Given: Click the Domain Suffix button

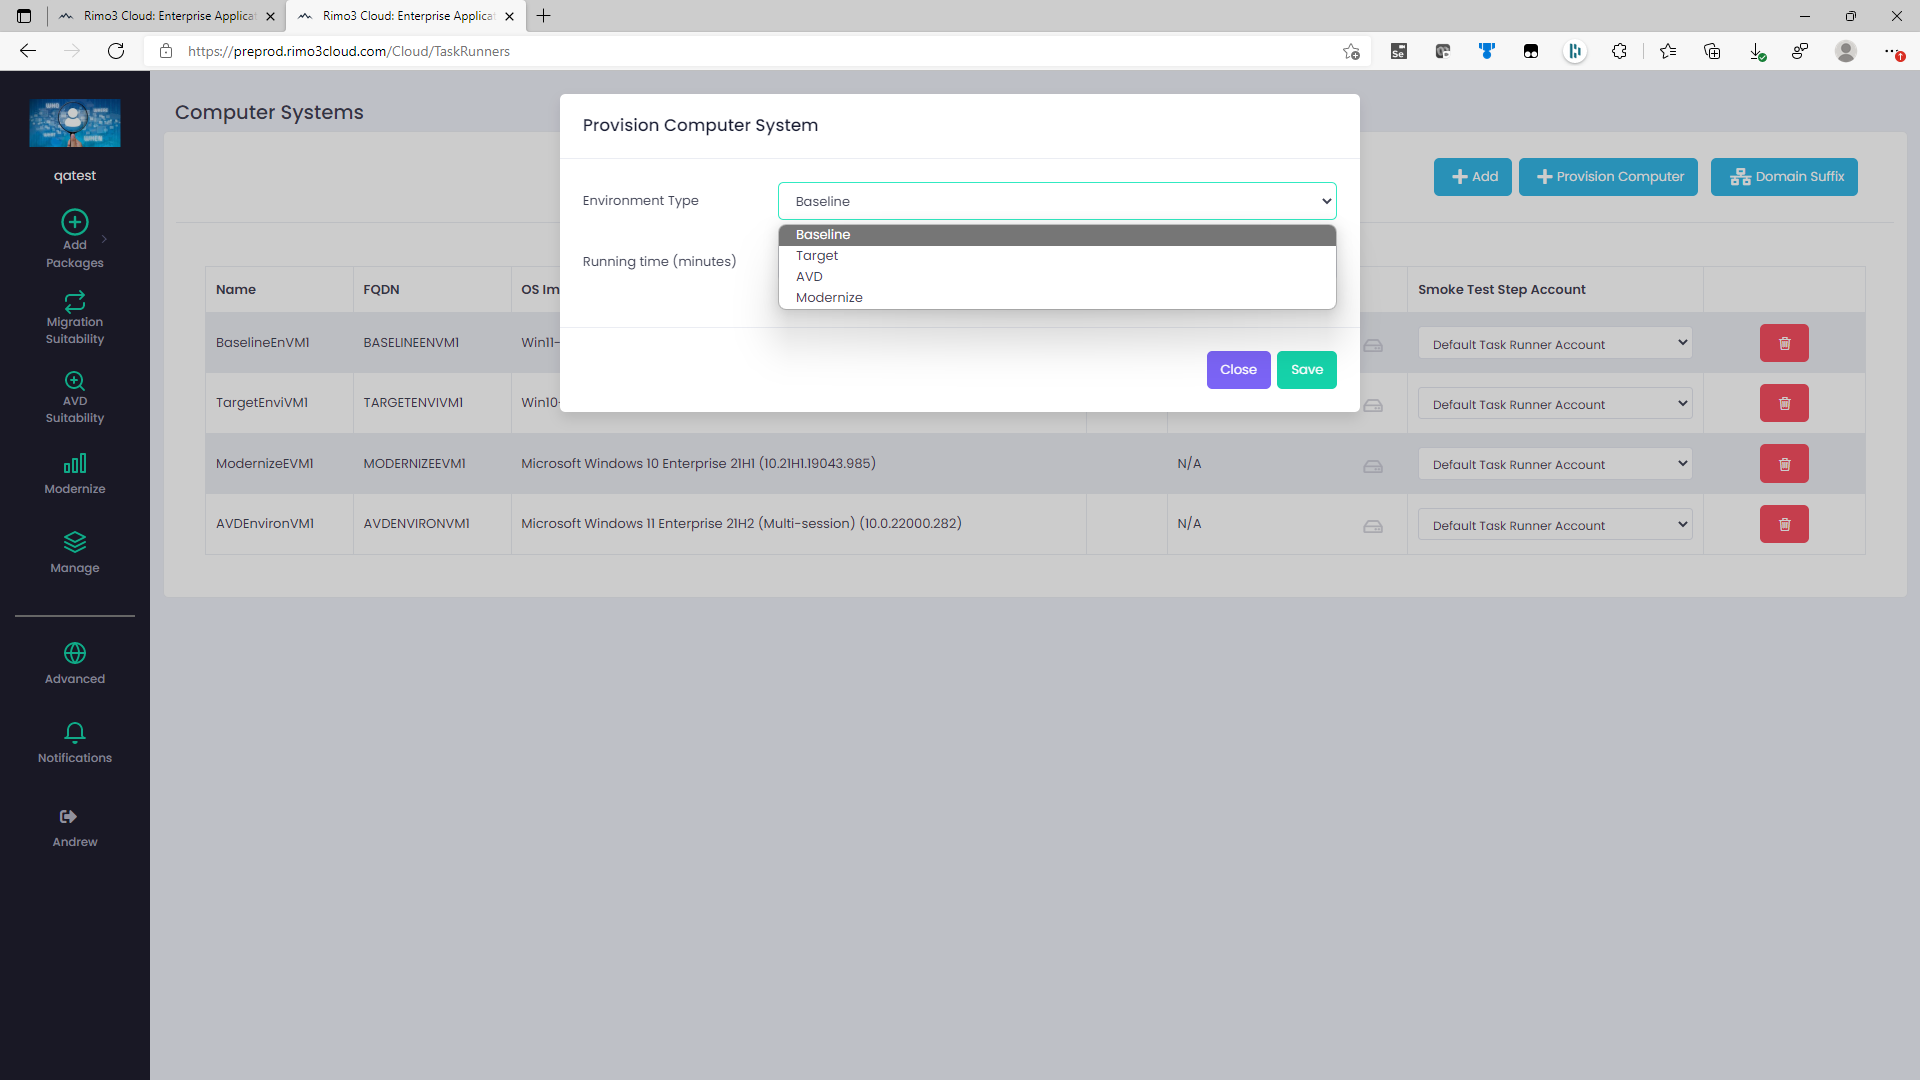Looking at the screenshot, I should click(x=1784, y=177).
